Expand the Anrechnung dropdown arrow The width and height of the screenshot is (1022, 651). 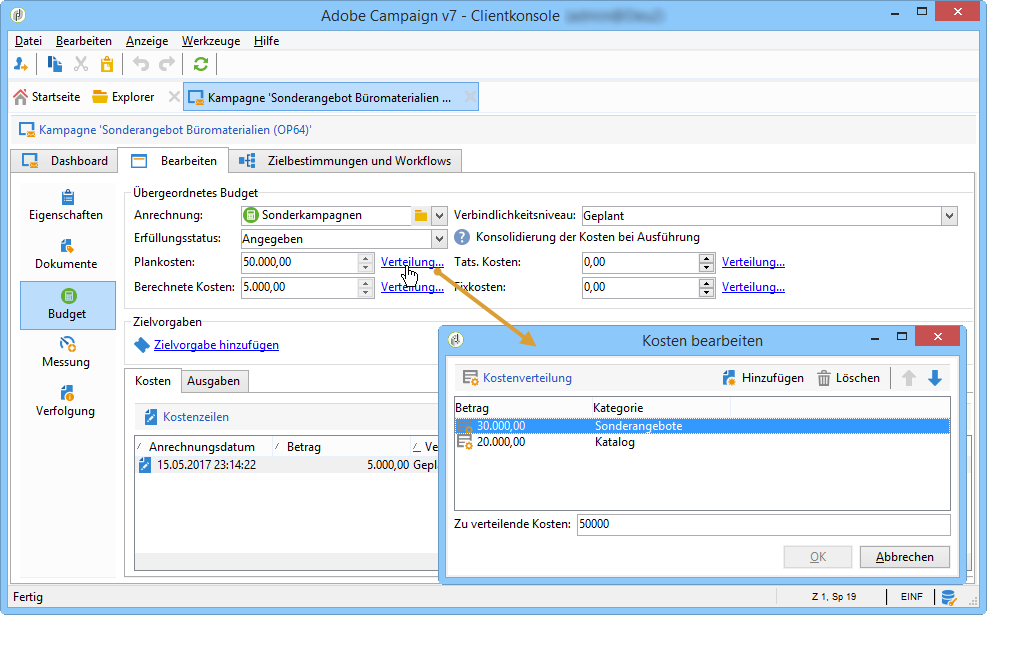(x=439, y=216)
